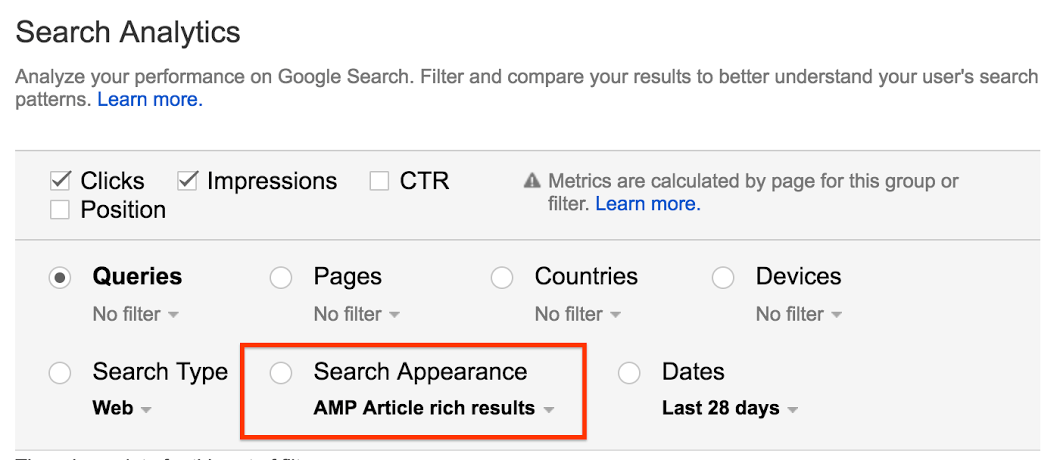The image size is (1060, 460).
Task: Select the Queries radio button
Action: (x=61, y=278)
